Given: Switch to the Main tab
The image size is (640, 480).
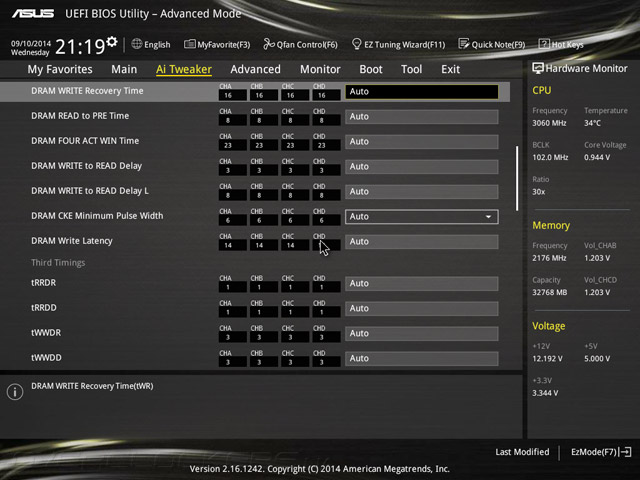Looking at the screenshot, I should point(124,69).
